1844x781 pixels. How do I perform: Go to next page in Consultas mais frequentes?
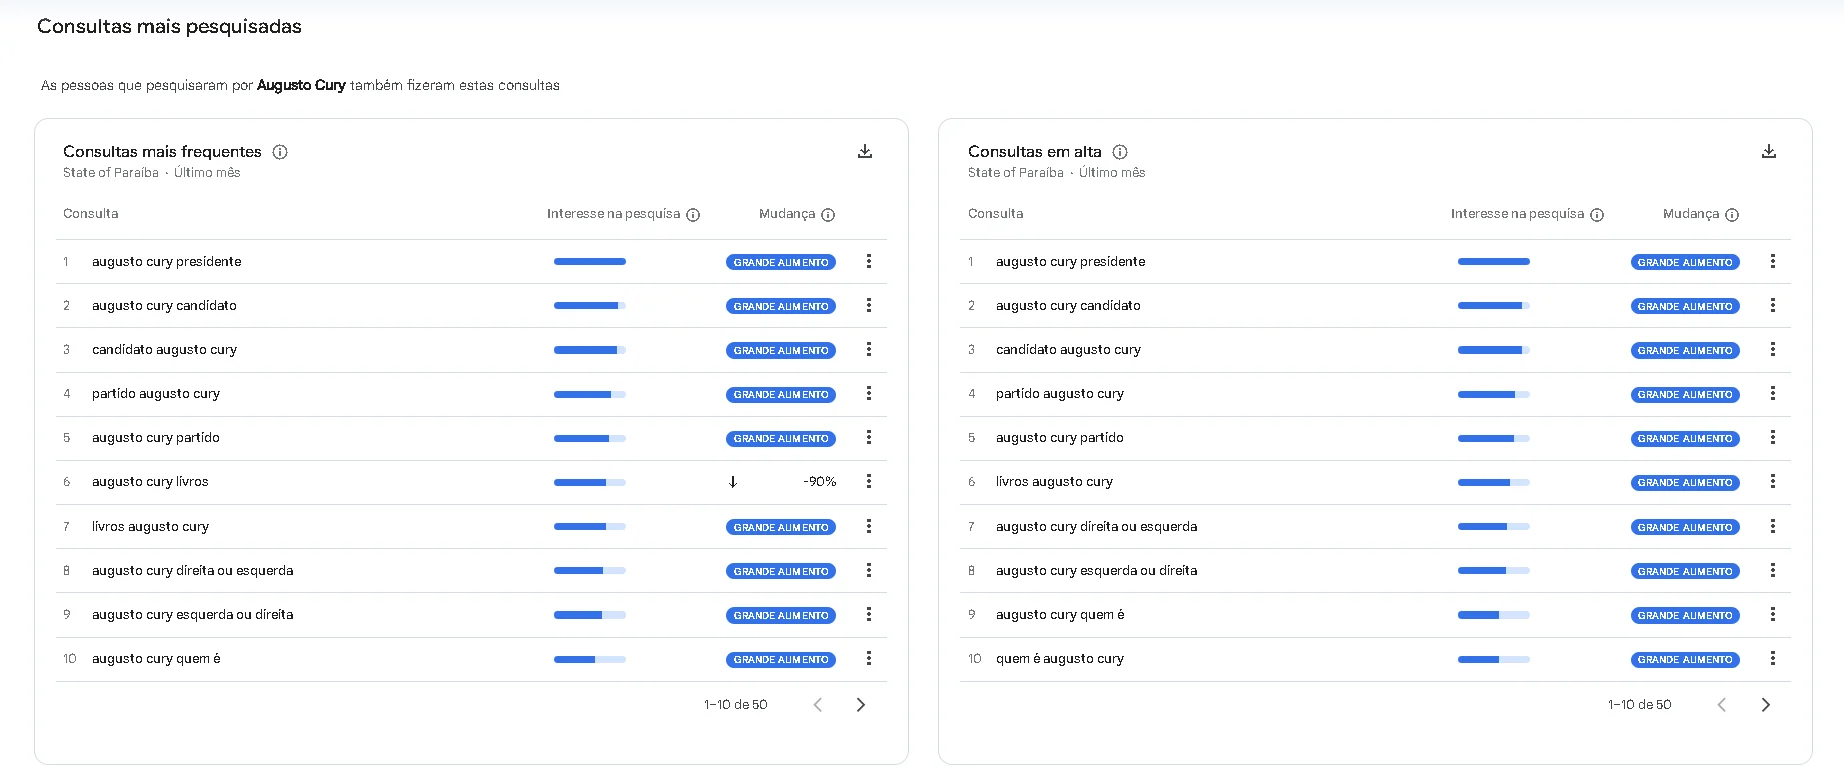pyautogui.click(x=861, y=705)
